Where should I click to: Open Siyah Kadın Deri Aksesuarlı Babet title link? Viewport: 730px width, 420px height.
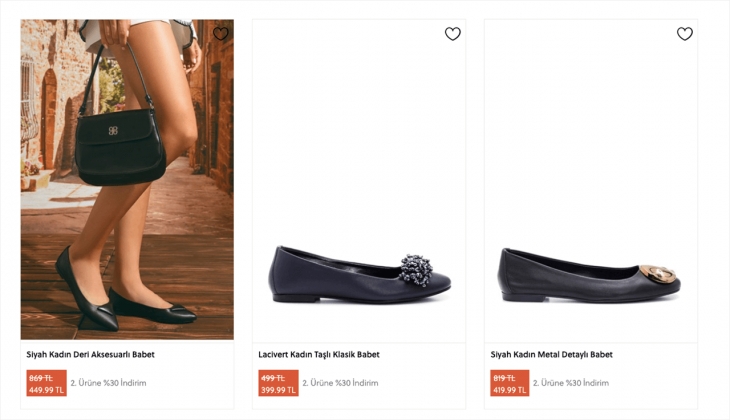tap(90, 354)
